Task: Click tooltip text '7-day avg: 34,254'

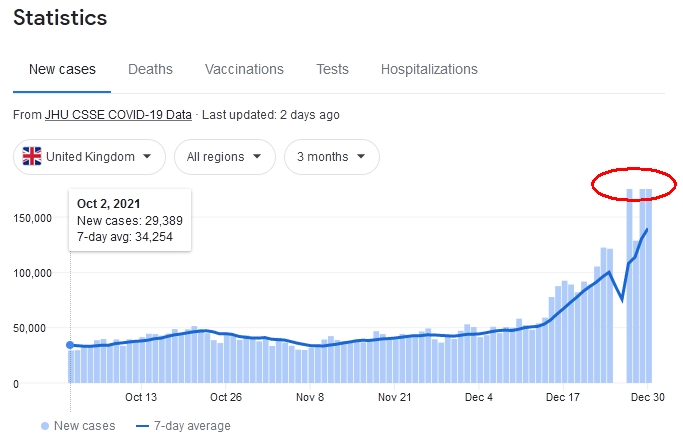Action: (x=125, y=237)
